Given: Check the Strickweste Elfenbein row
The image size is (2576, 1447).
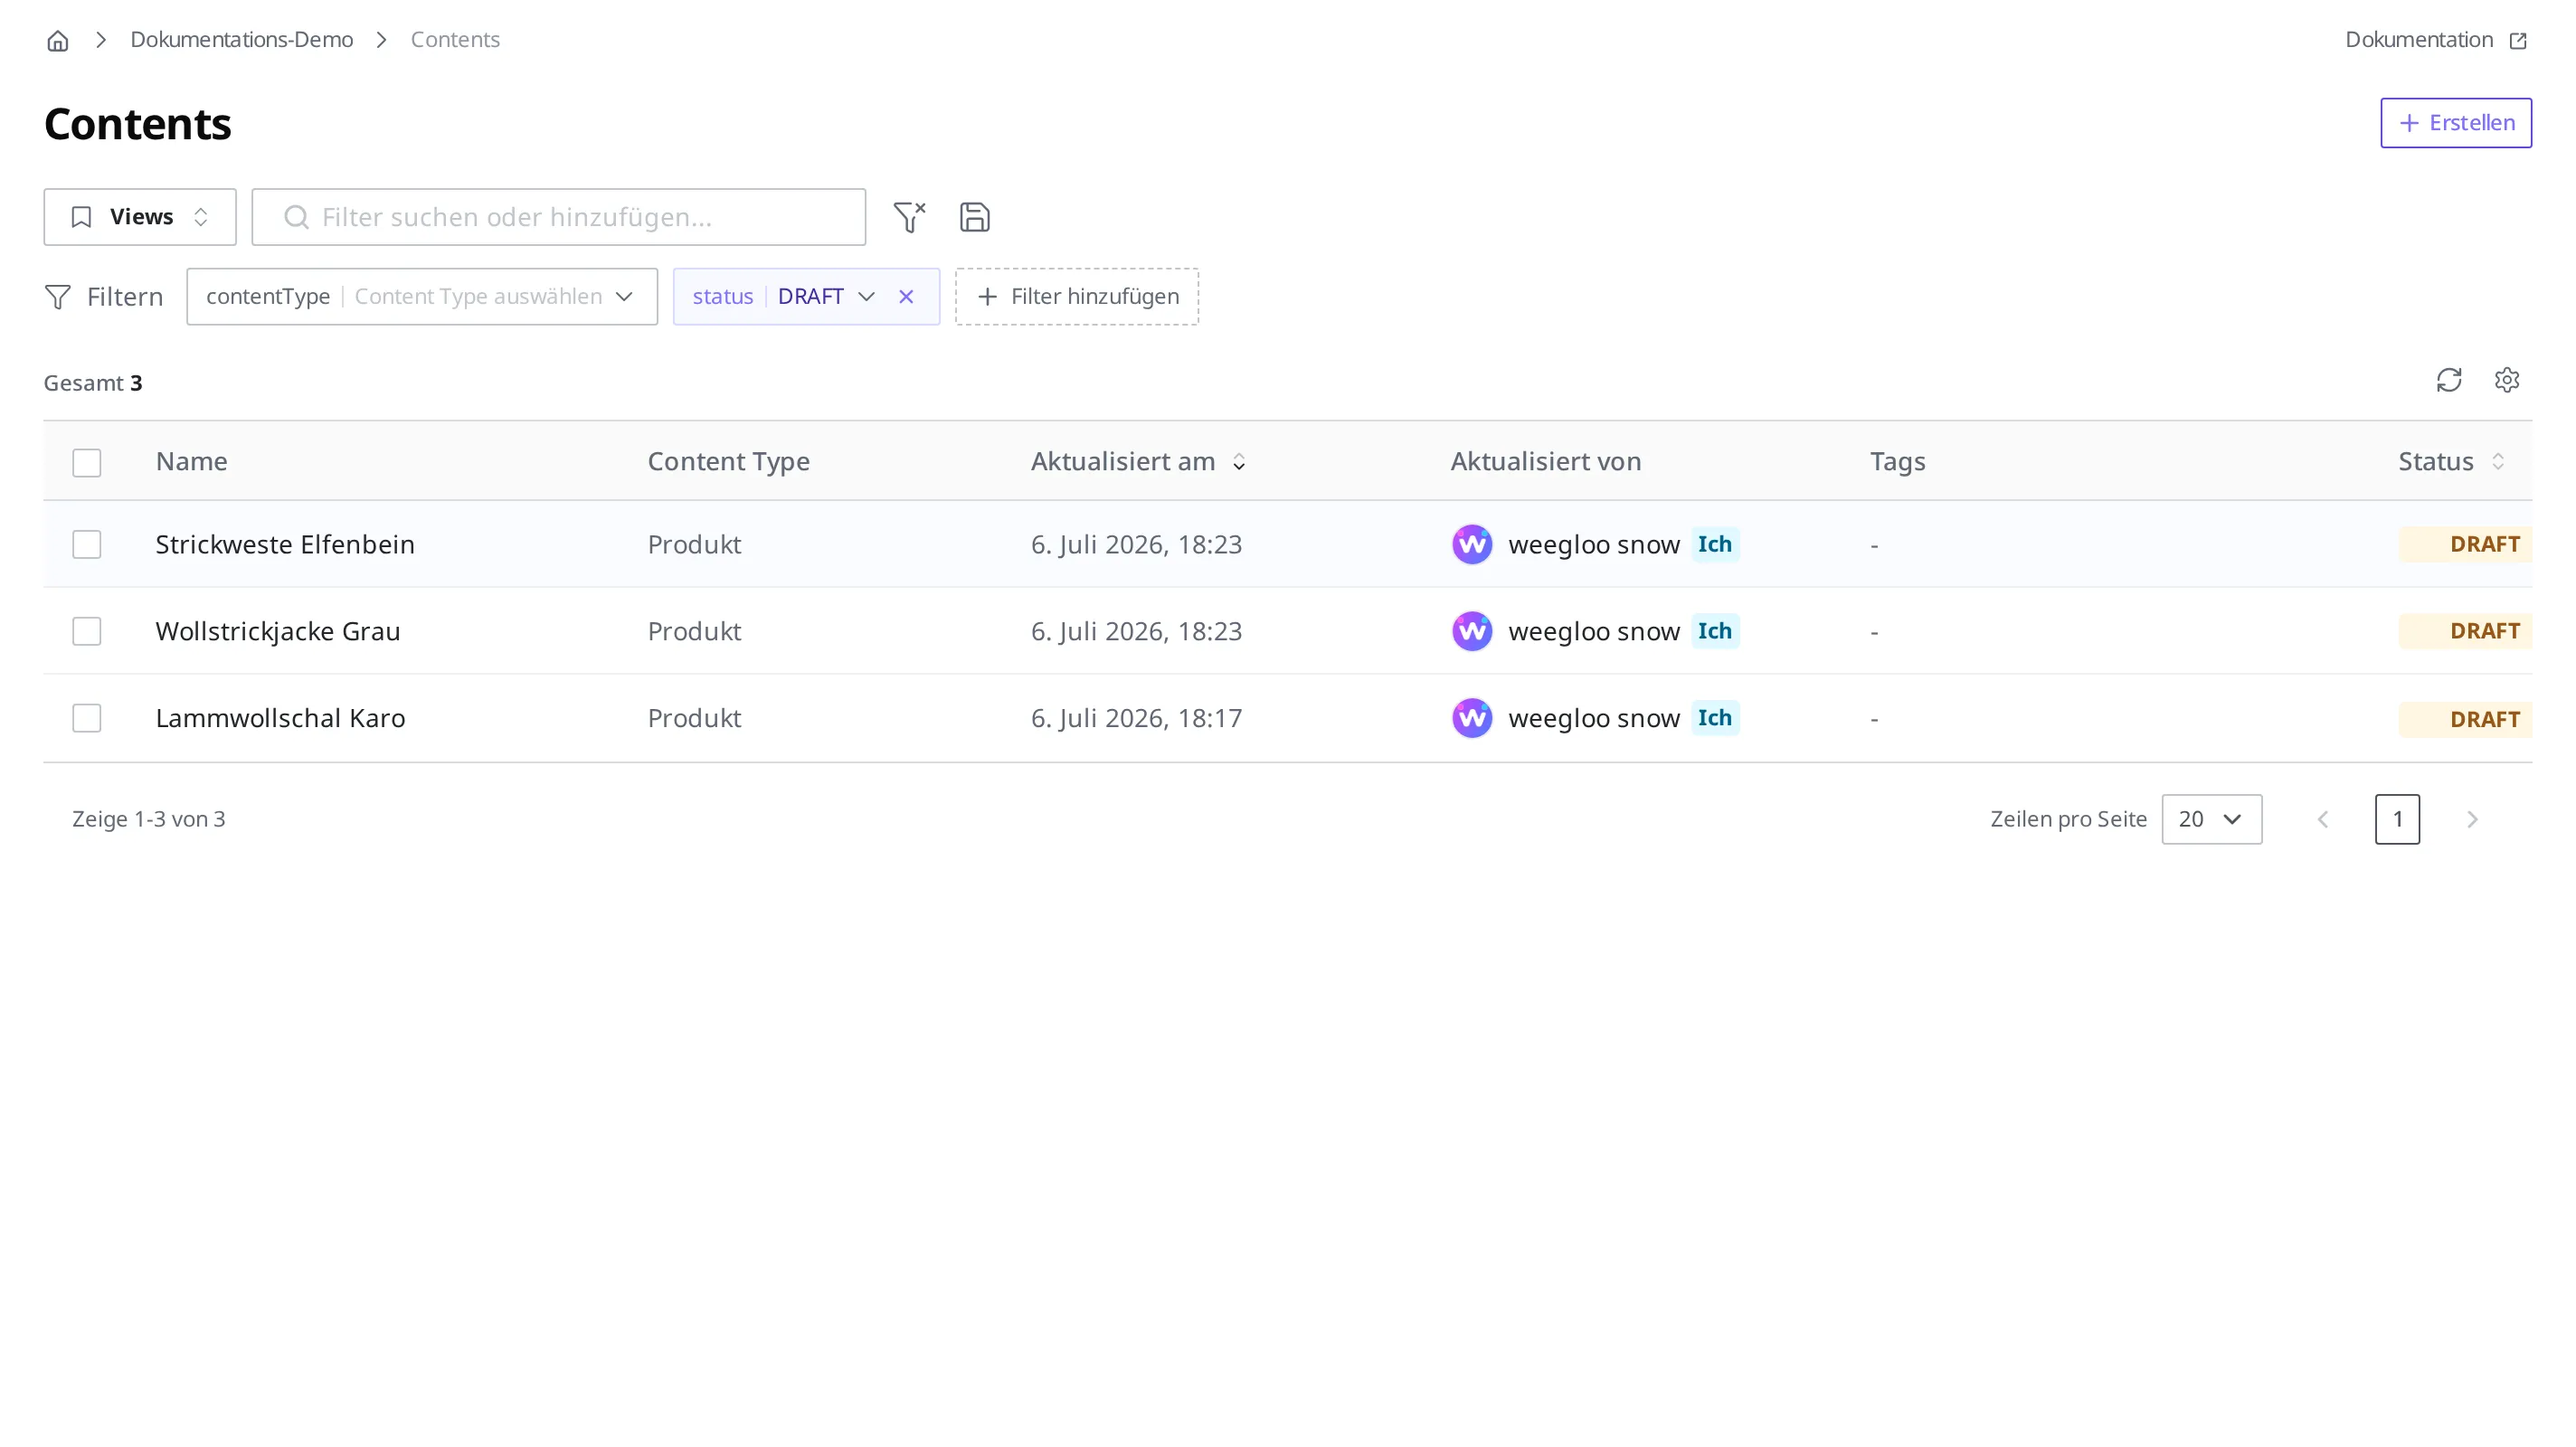Looking at the screenshot, I should point(87,544).
